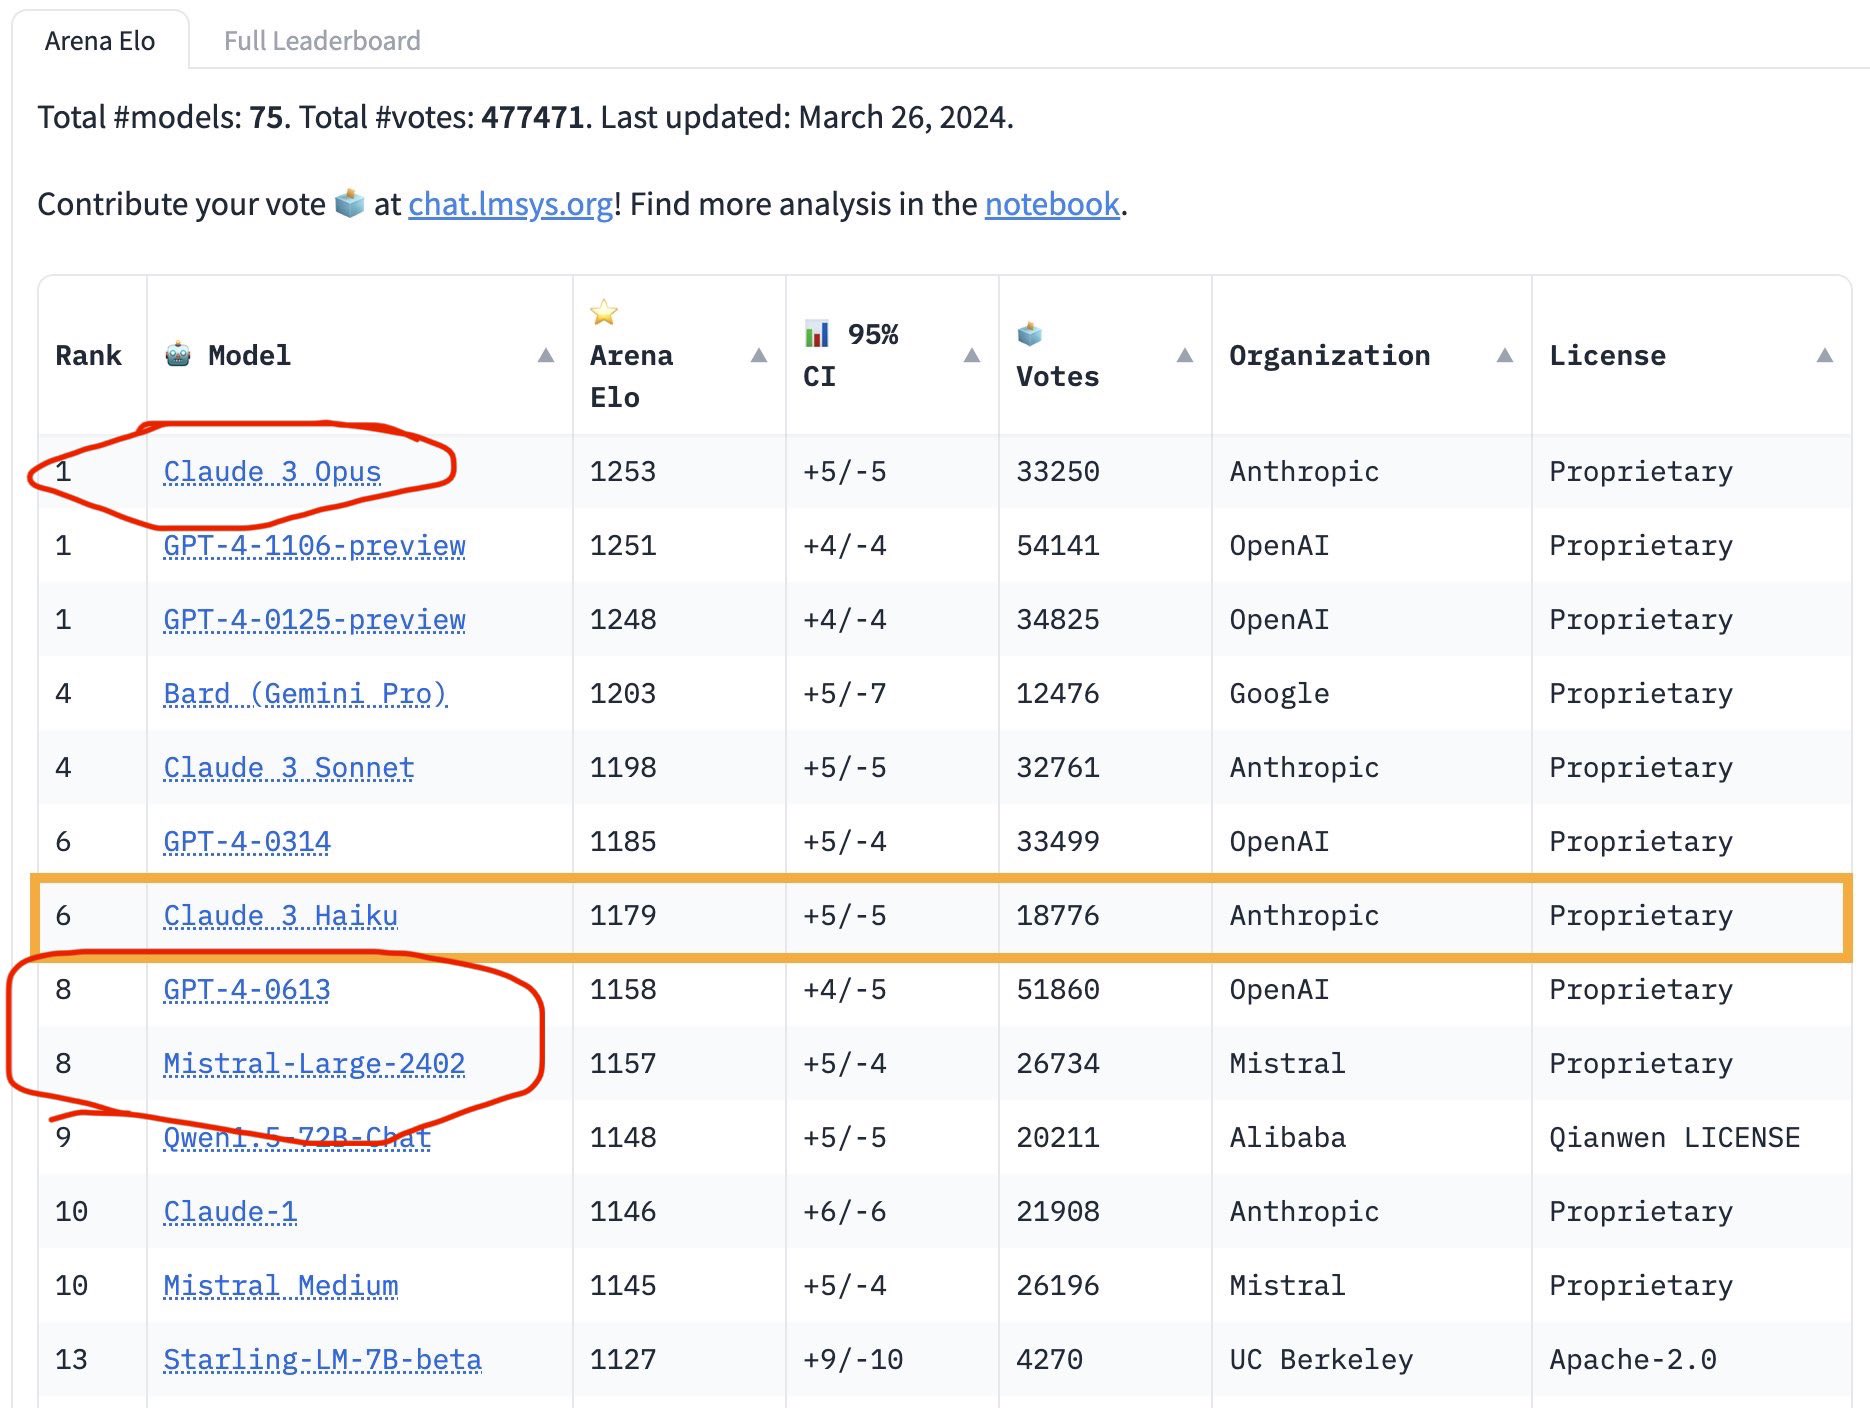Image resolution: width=1870 pixels, height=1408 pixels.
Task: Open the Claude 3 Sonnet model link
Action: 289,768
